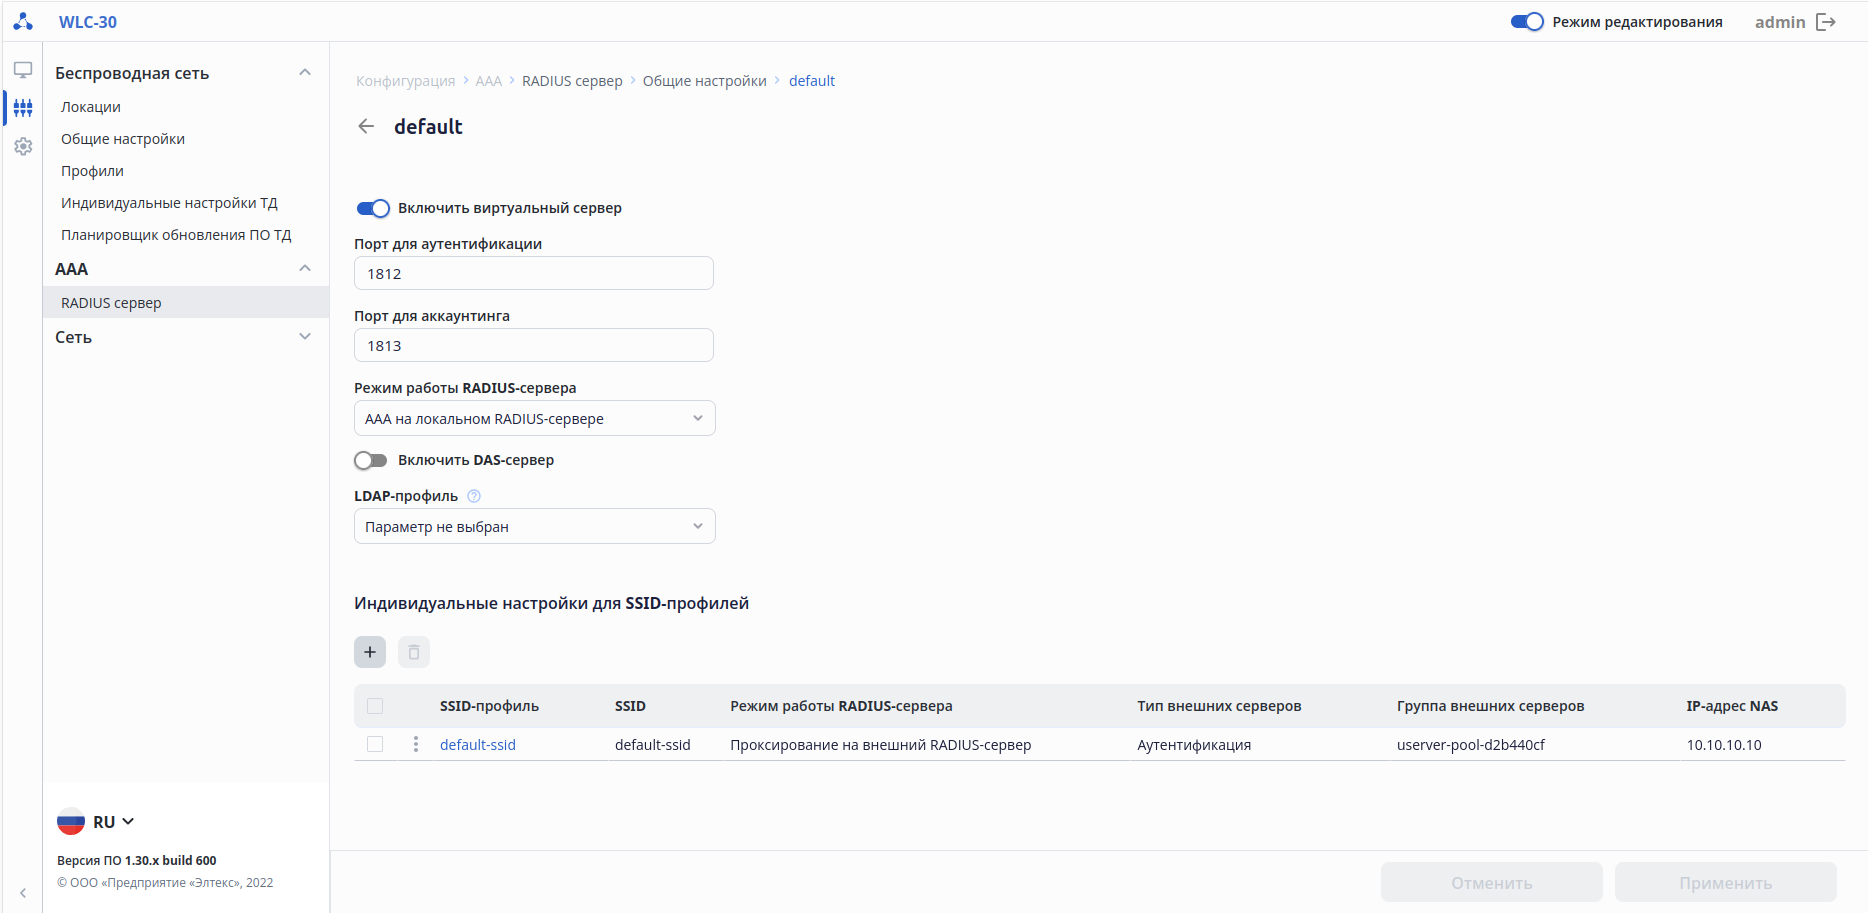Collapse the sidebar with the bottom-left chevron

(x=23, y=893)
